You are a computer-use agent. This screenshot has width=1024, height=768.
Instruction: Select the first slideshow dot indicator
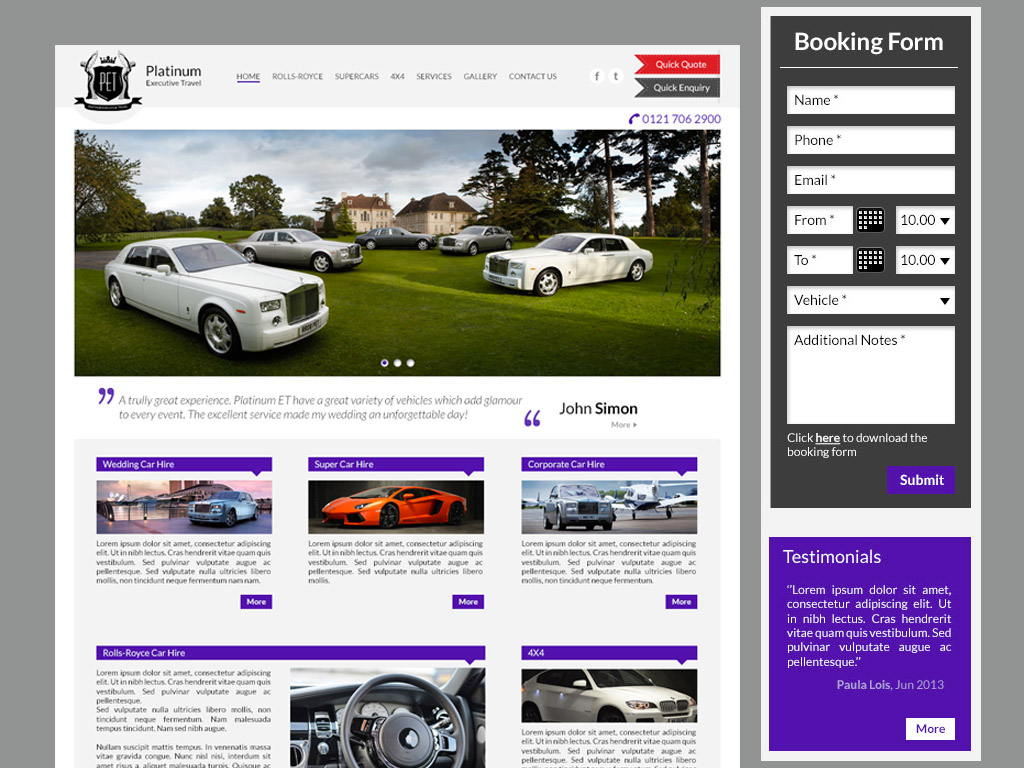384,363
